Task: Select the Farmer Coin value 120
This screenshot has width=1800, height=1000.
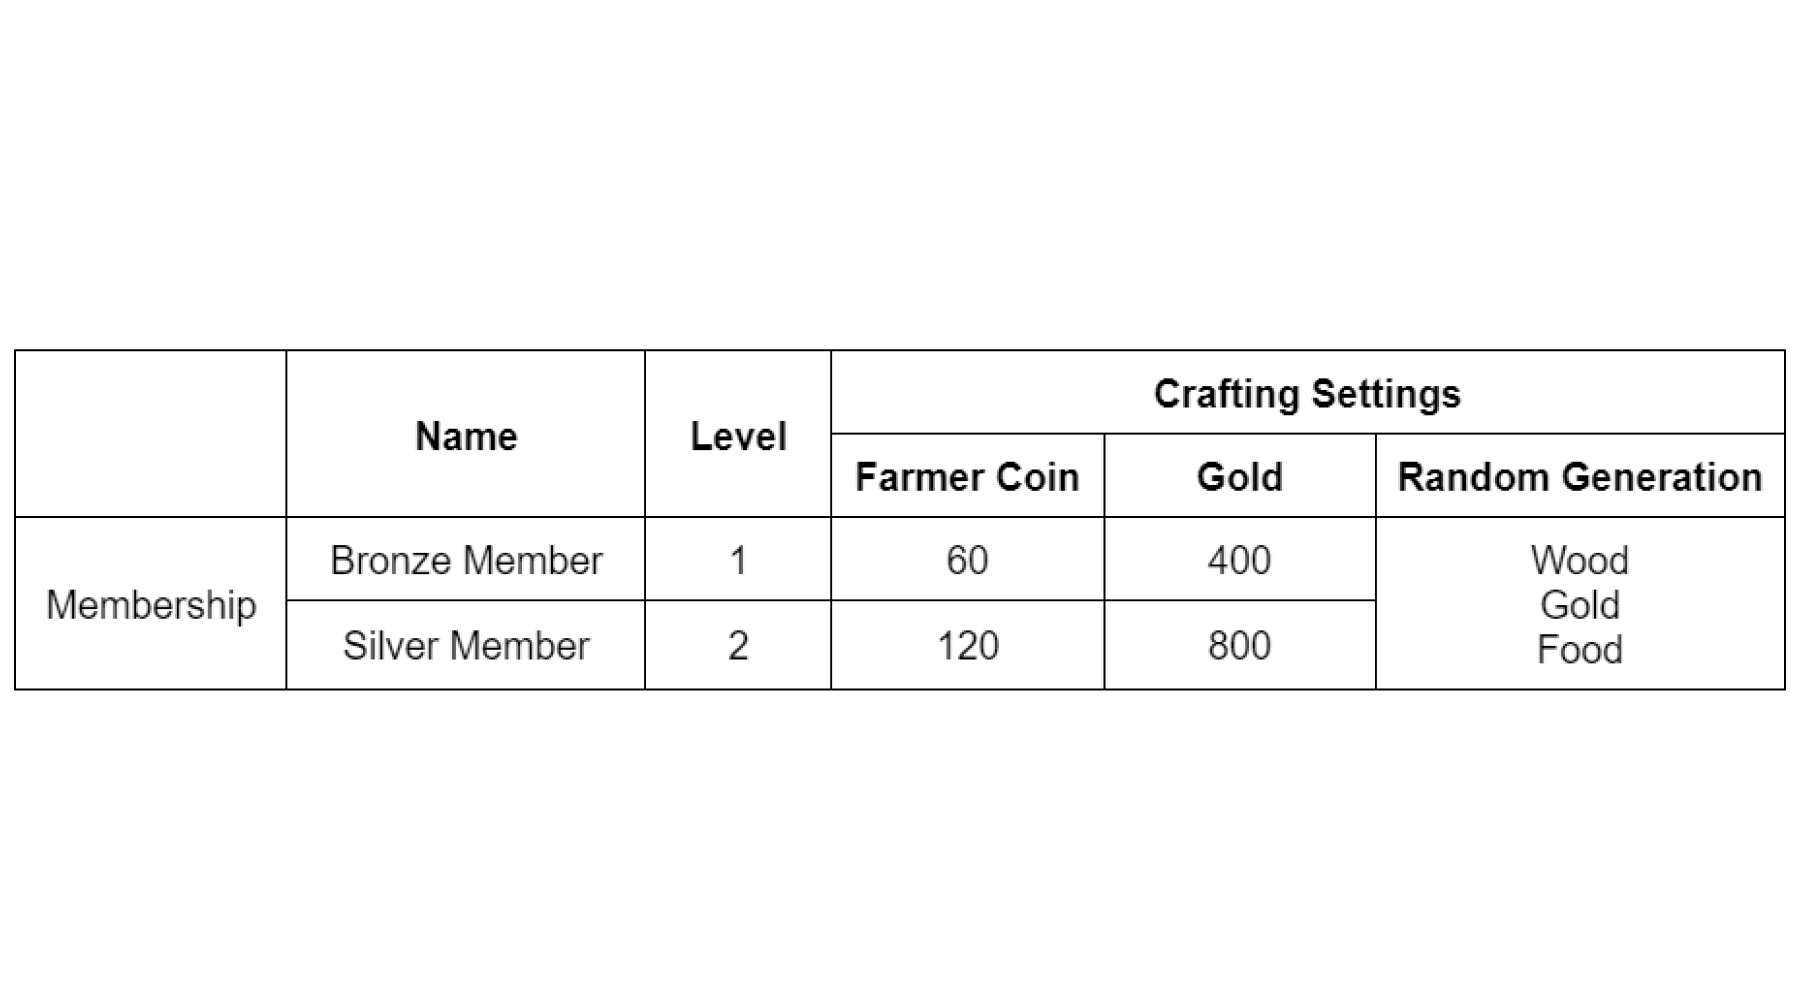Action: [967, 646]
